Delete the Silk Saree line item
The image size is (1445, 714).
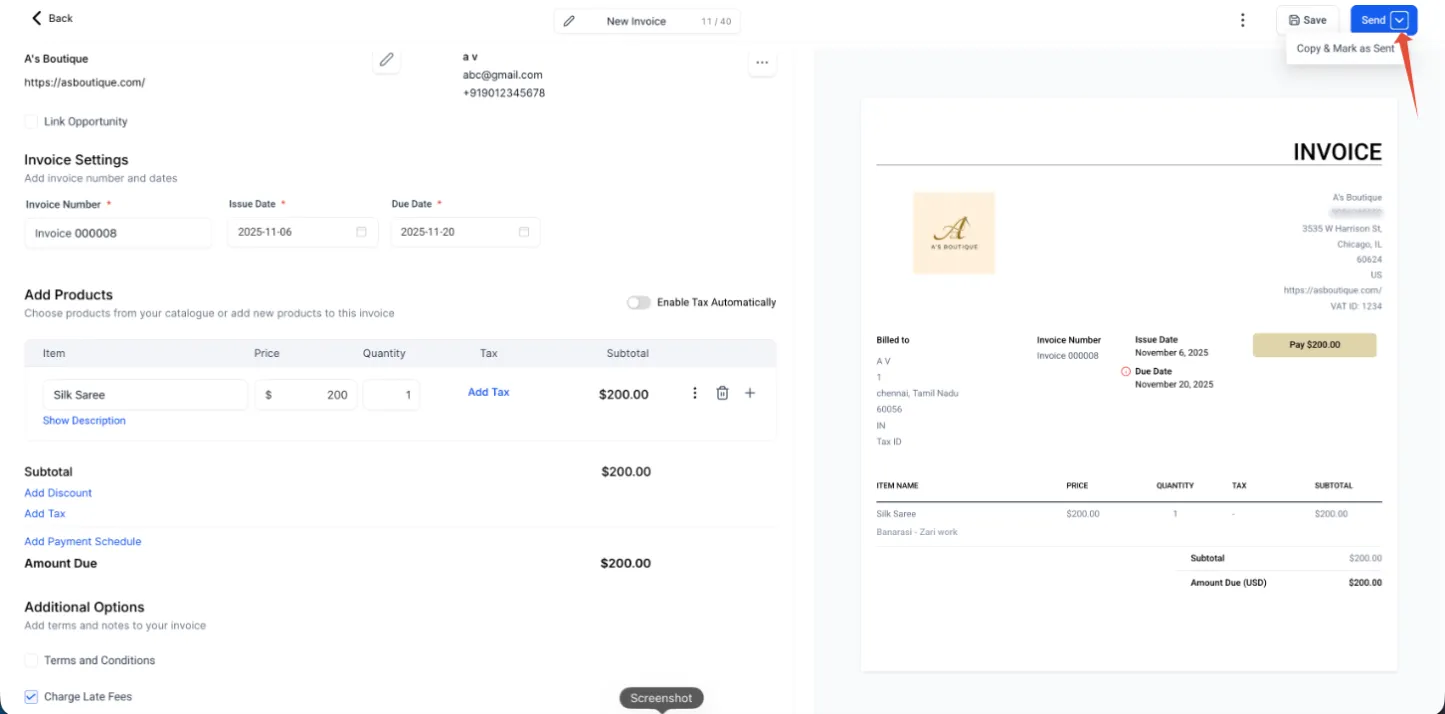pyautogui.click(x=722, y=393)
